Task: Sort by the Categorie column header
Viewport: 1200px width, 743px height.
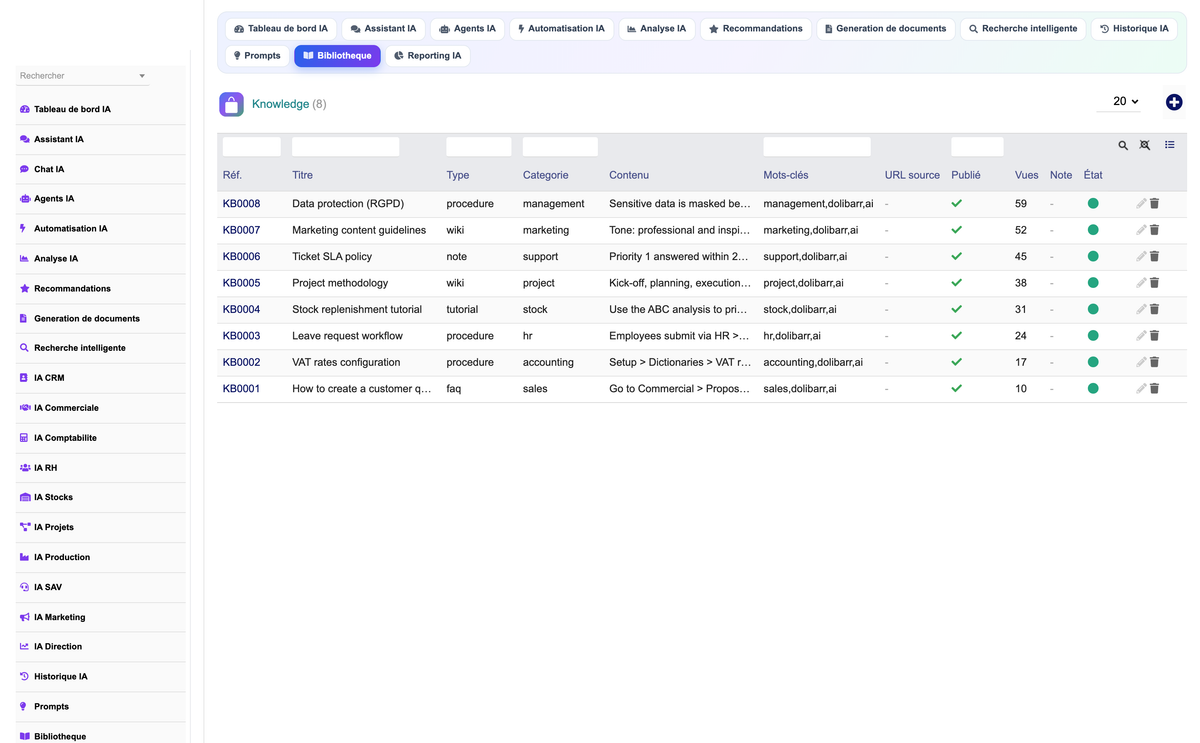Action: pos(545,175)
